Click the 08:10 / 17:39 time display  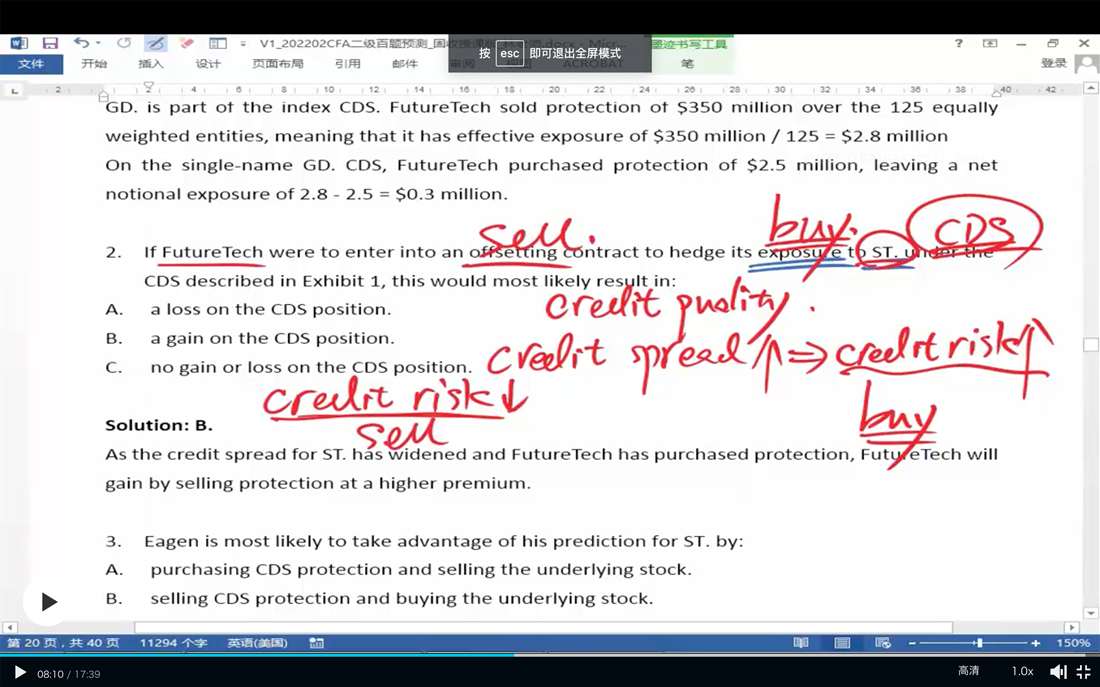pos(69,674)
